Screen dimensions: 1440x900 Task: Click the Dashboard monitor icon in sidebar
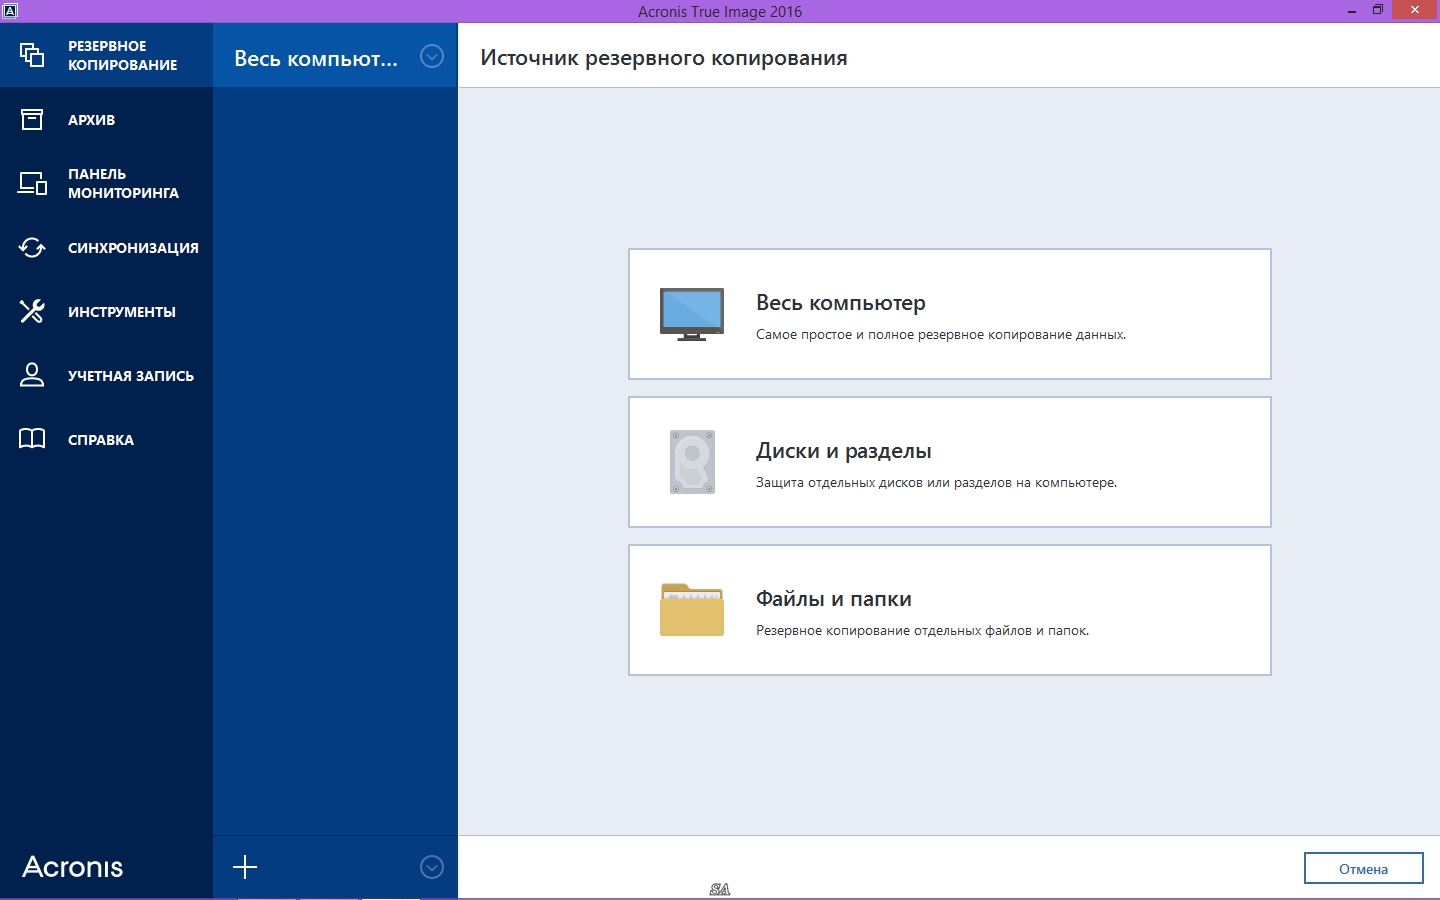[x=32, y=183]
